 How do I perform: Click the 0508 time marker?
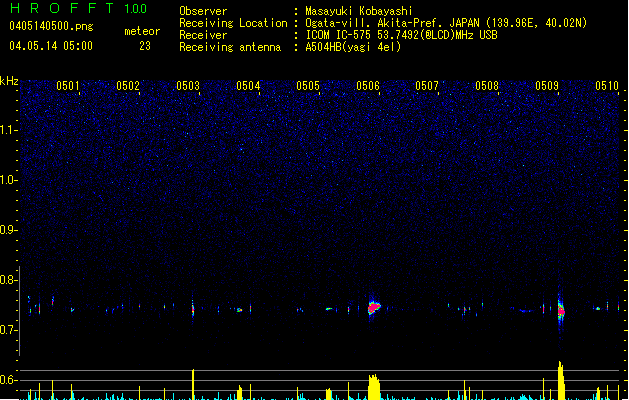487,86
